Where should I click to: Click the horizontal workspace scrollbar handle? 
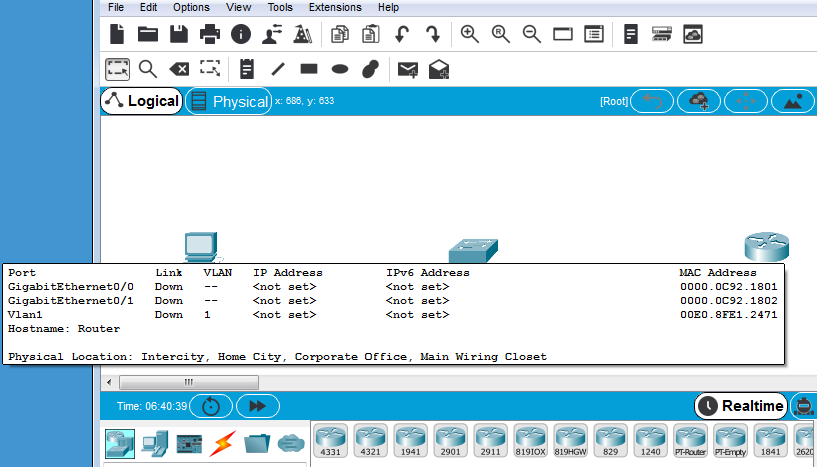click(188, 382)
